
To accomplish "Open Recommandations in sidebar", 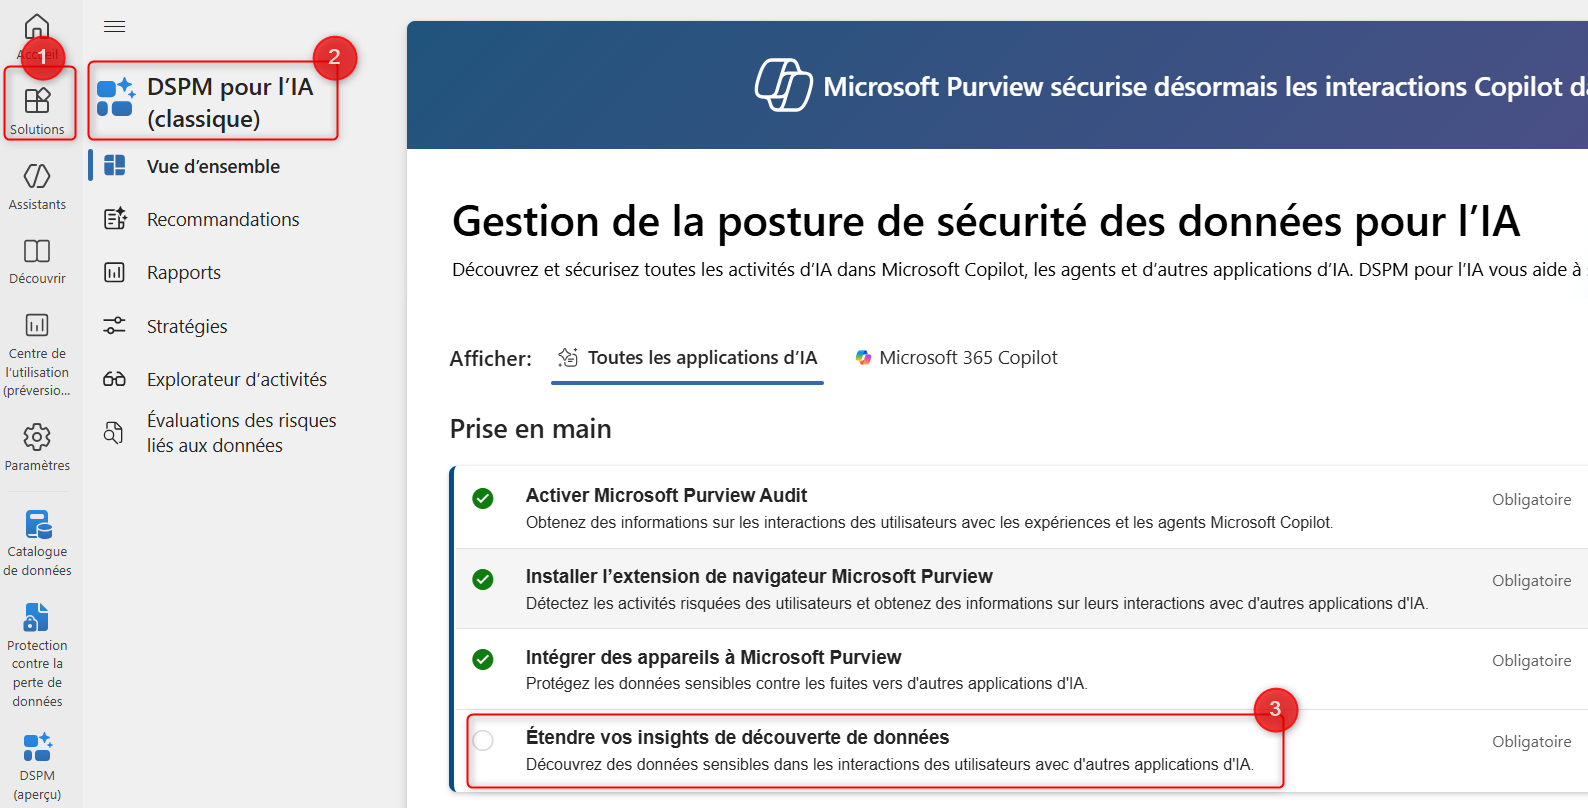I will point(222,220).
